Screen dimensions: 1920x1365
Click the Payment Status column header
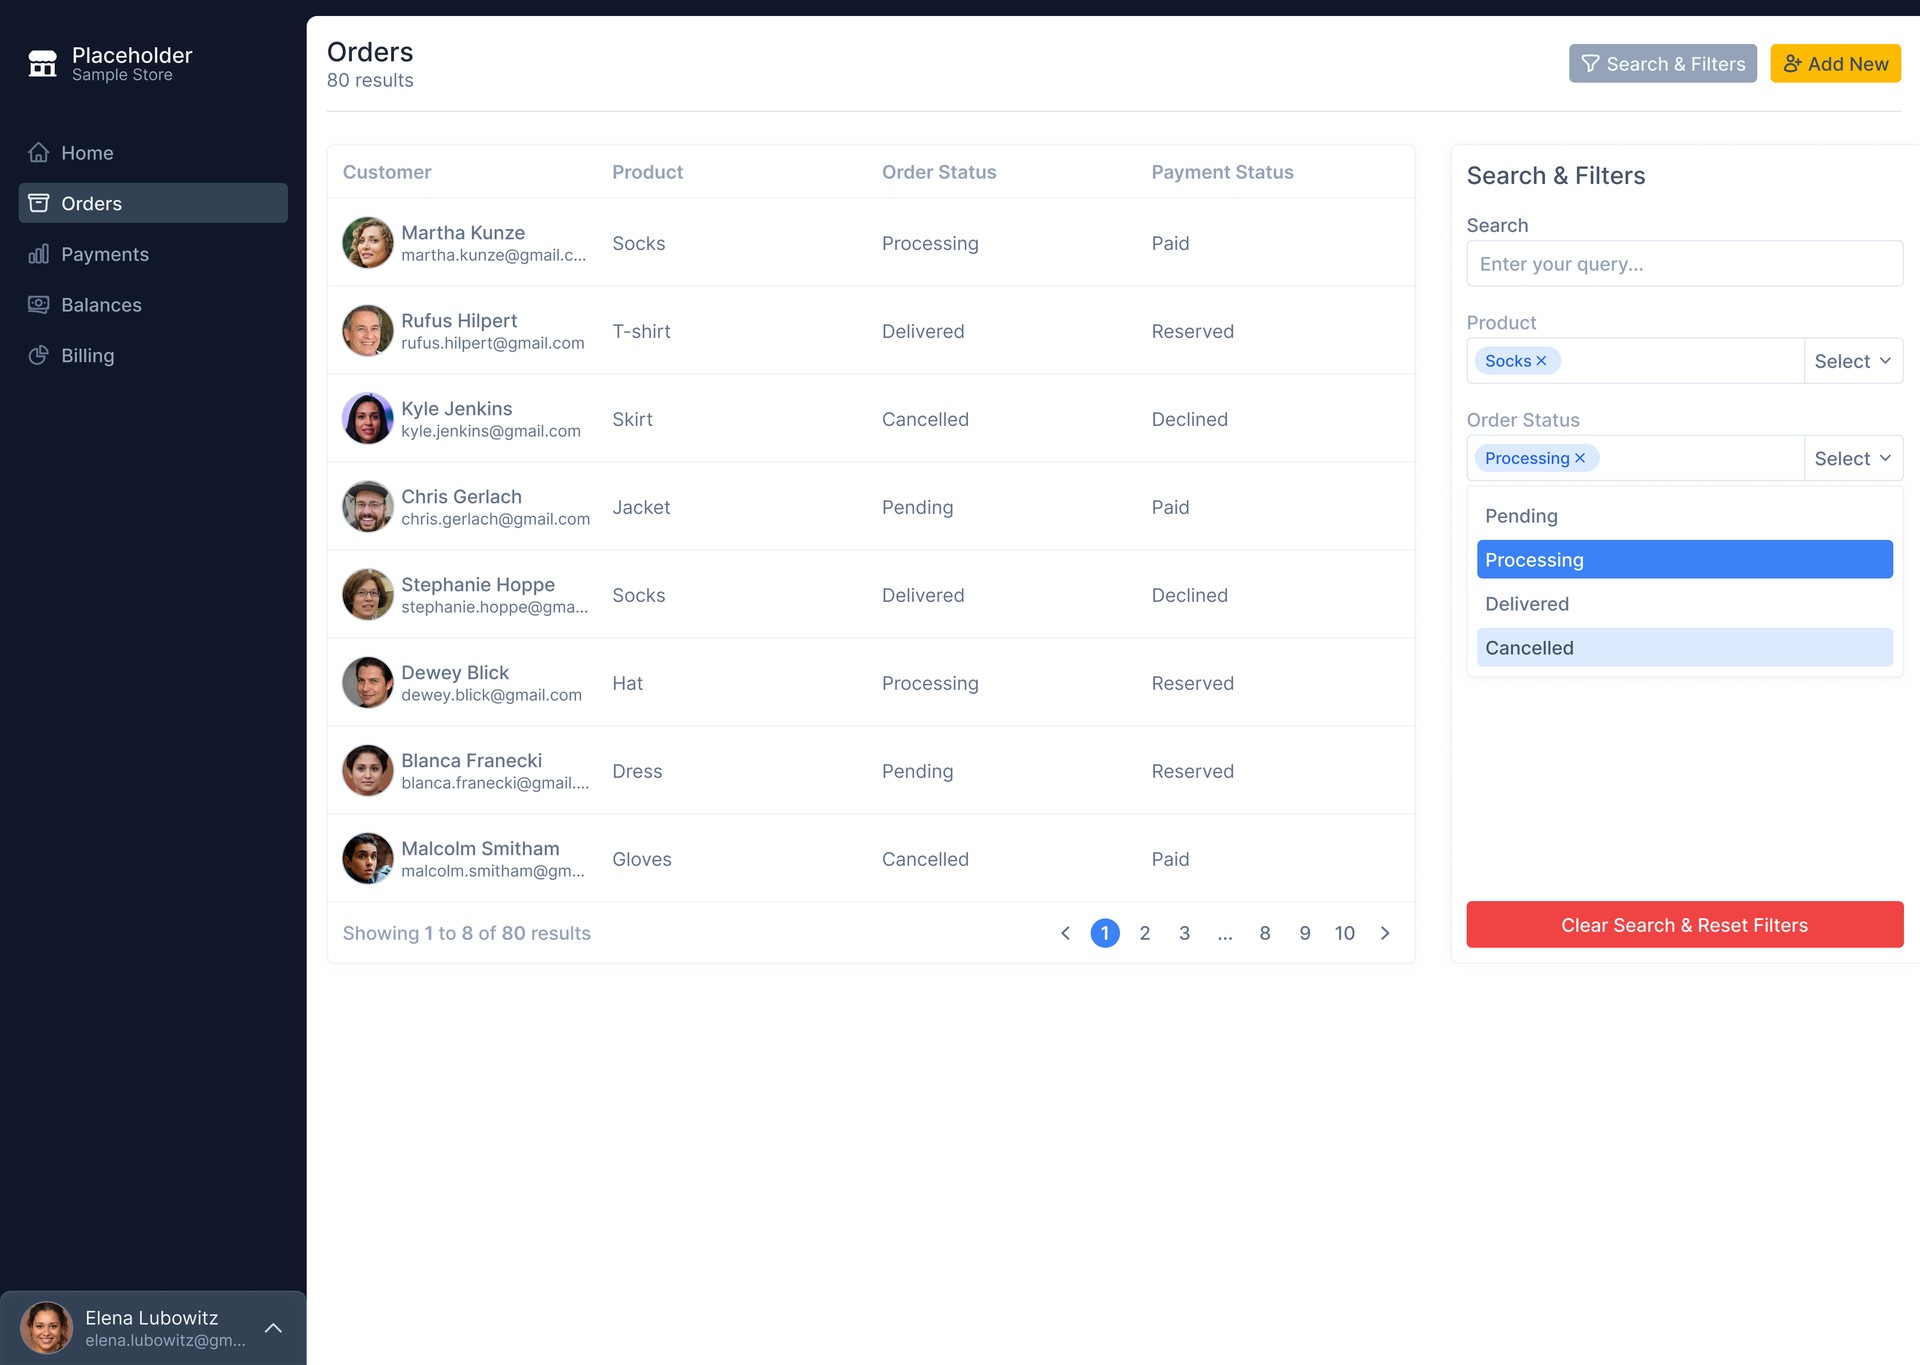click(1222, 172)
